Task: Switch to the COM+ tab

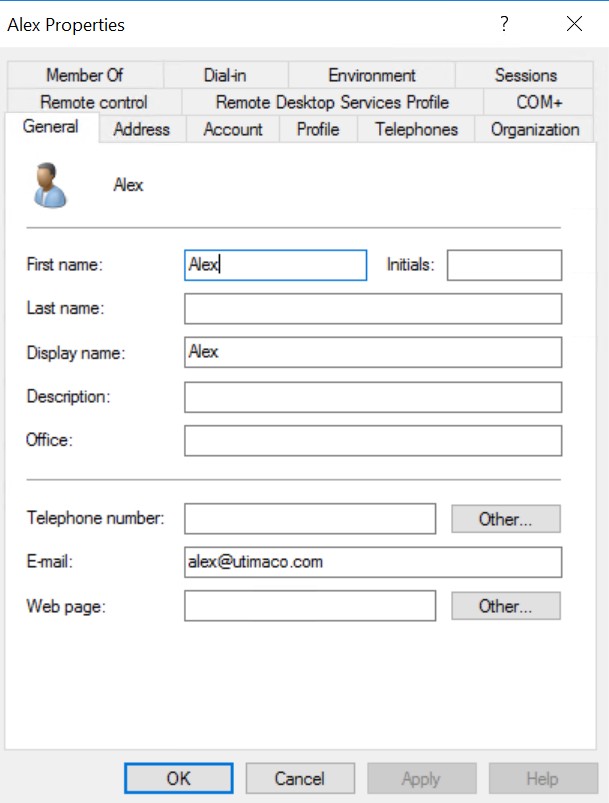Action: [539, 102]
